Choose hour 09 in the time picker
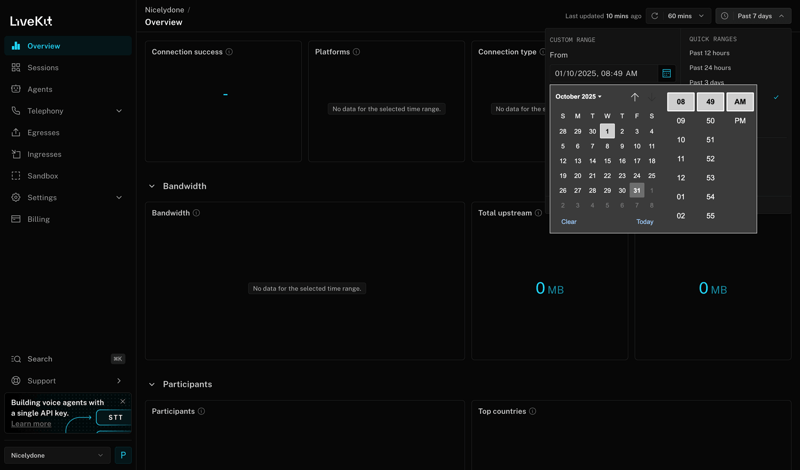 [681, 121]
